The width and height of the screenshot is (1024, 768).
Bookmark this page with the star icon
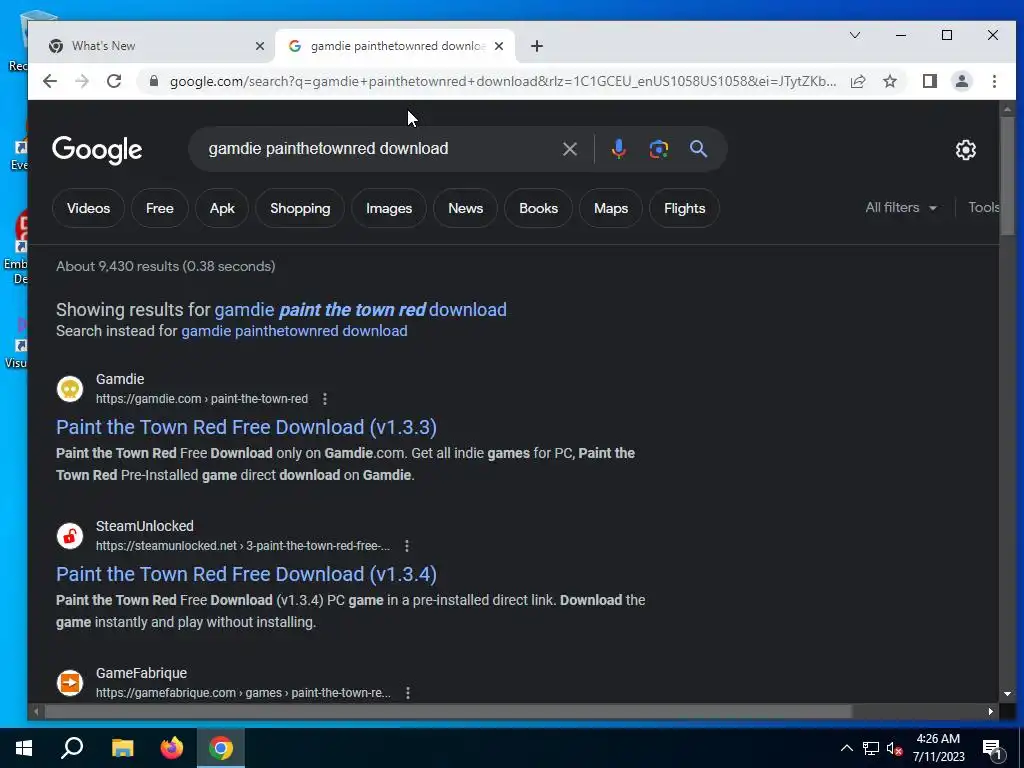pos(889,81)
